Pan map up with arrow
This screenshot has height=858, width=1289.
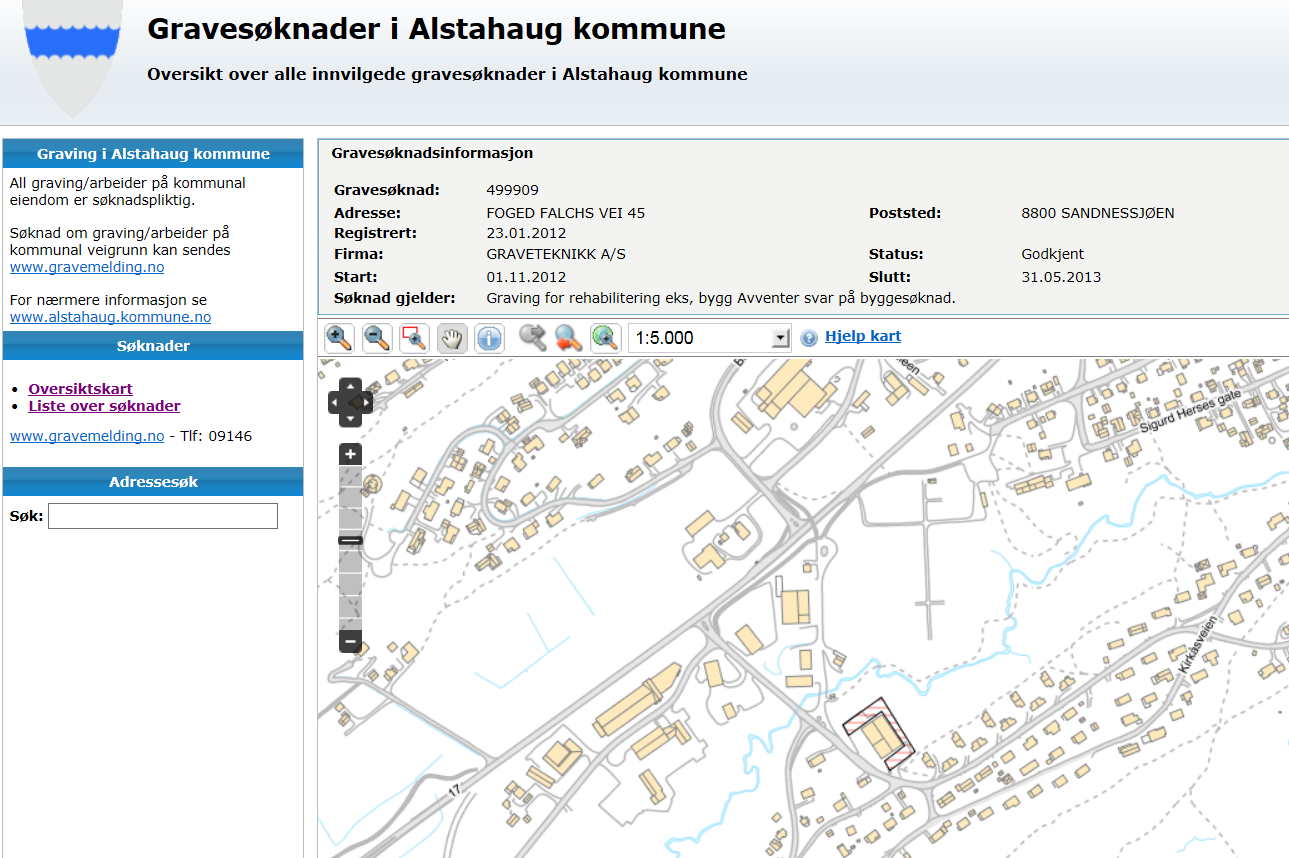351,386
